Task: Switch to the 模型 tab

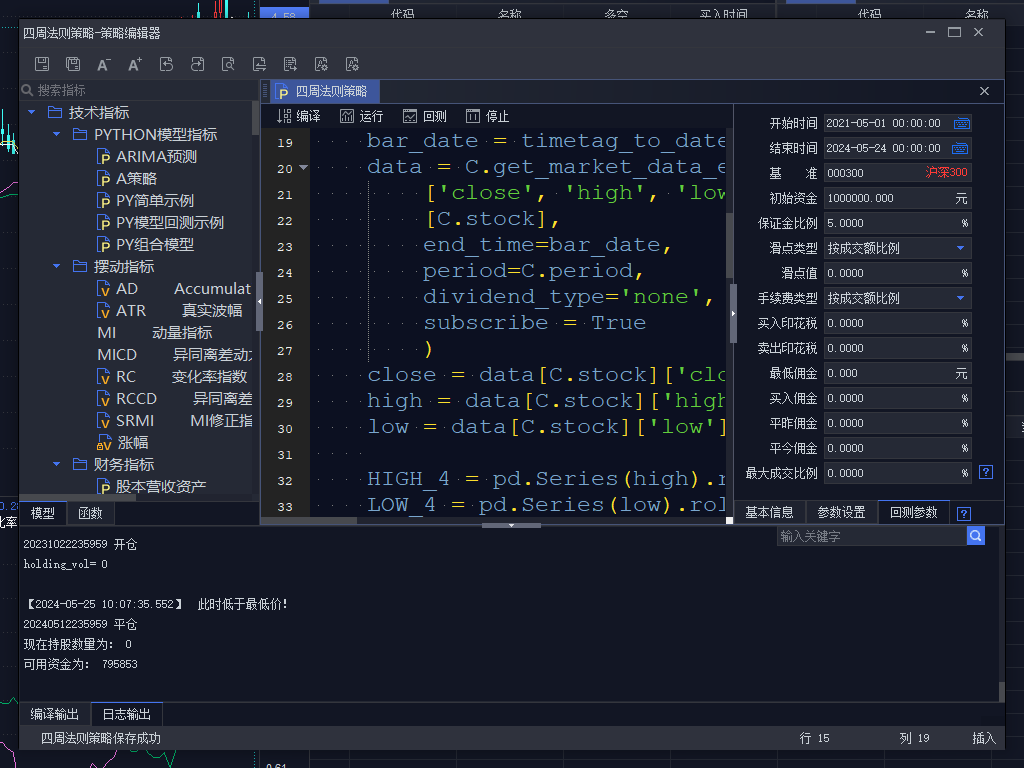Action: pos(43,513)
